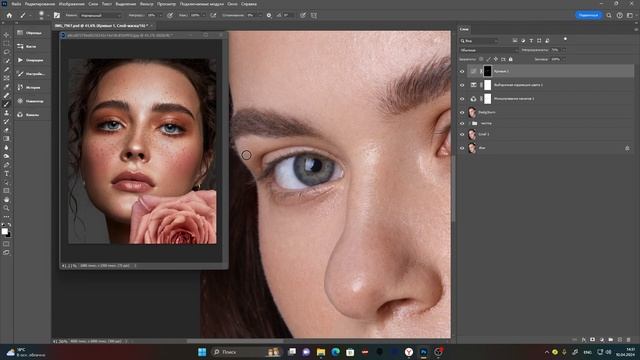Toggle visibility of the group folder layer
The height and width of the screenshot is (360, 640).
tap(462, 123)
